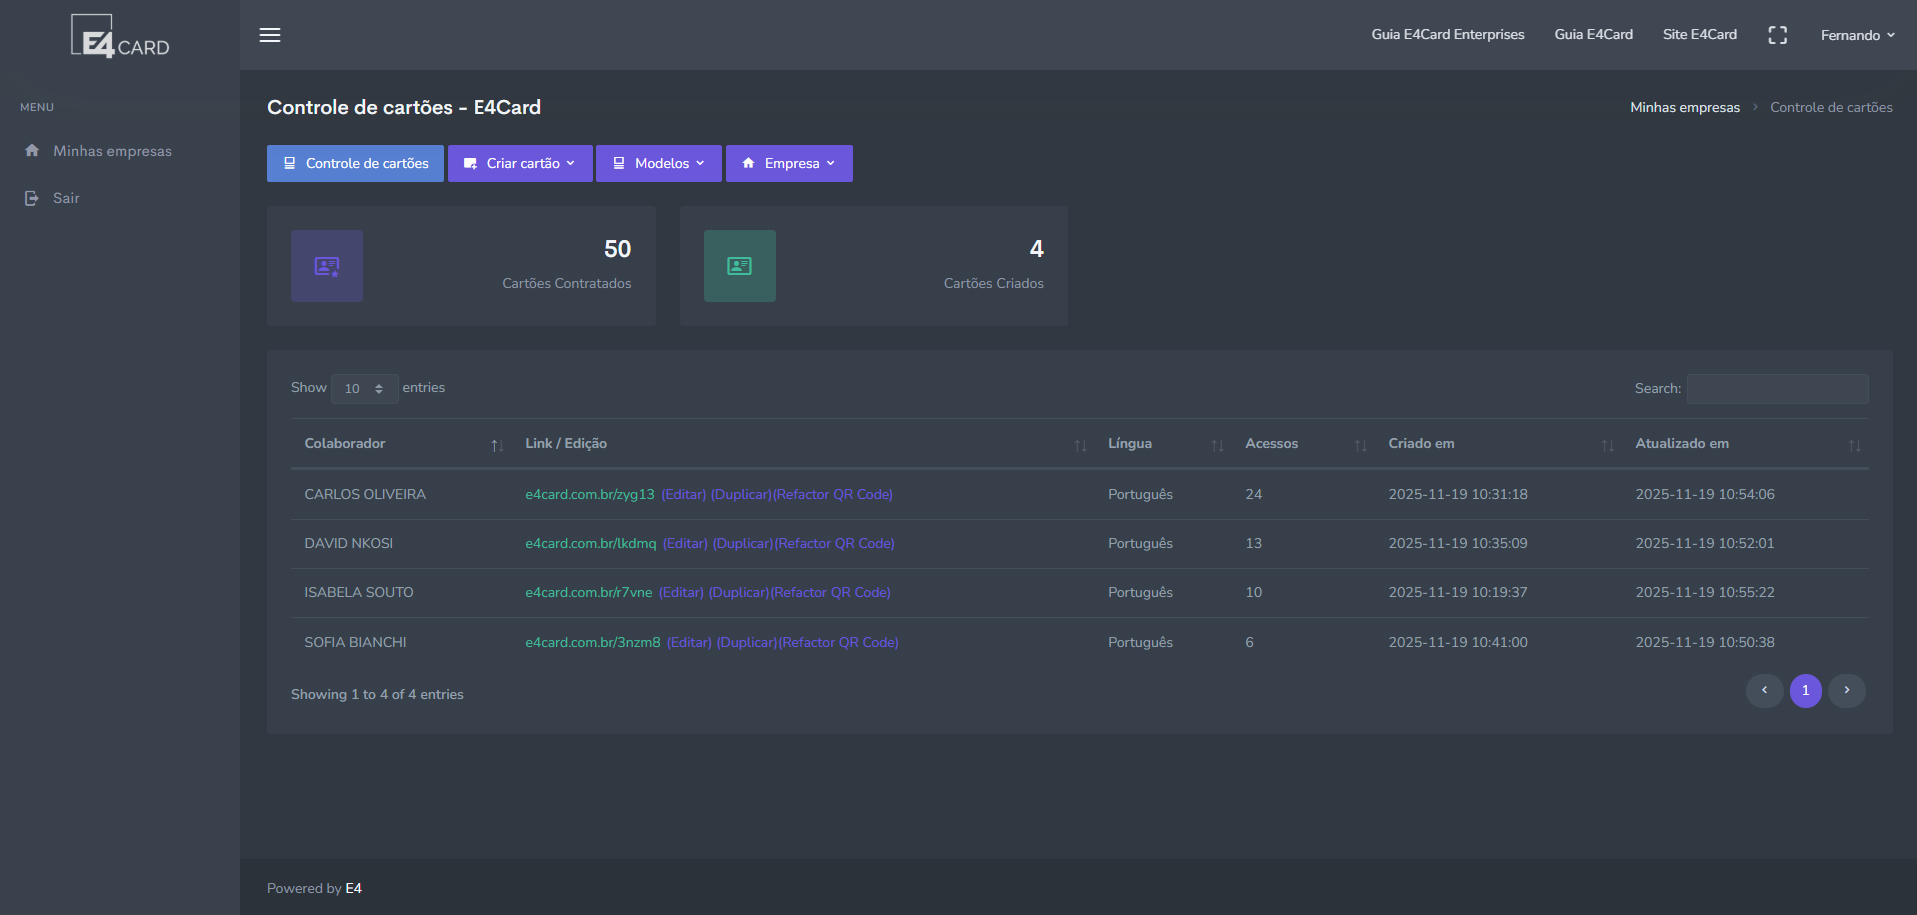Select Sair to log out

click(66, 198)
